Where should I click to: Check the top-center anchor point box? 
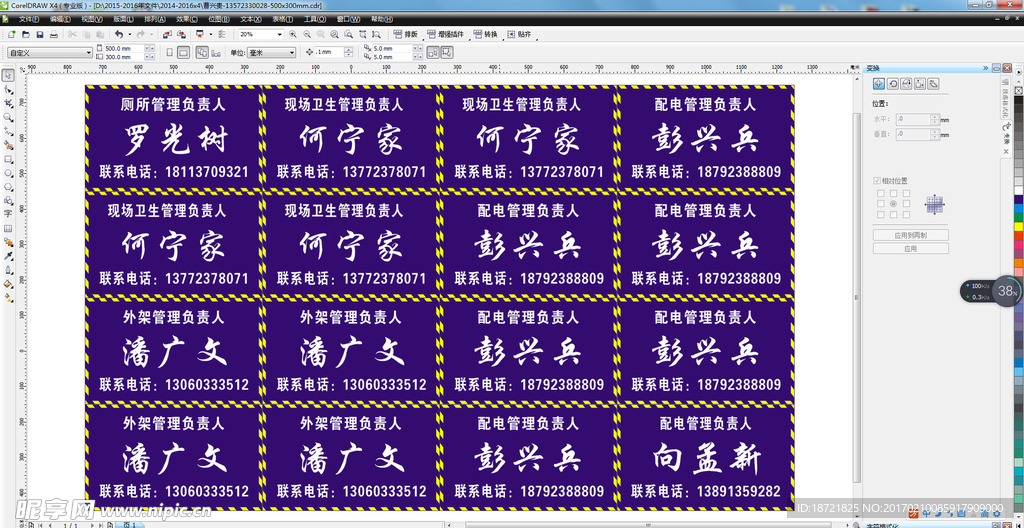[893, 193]
